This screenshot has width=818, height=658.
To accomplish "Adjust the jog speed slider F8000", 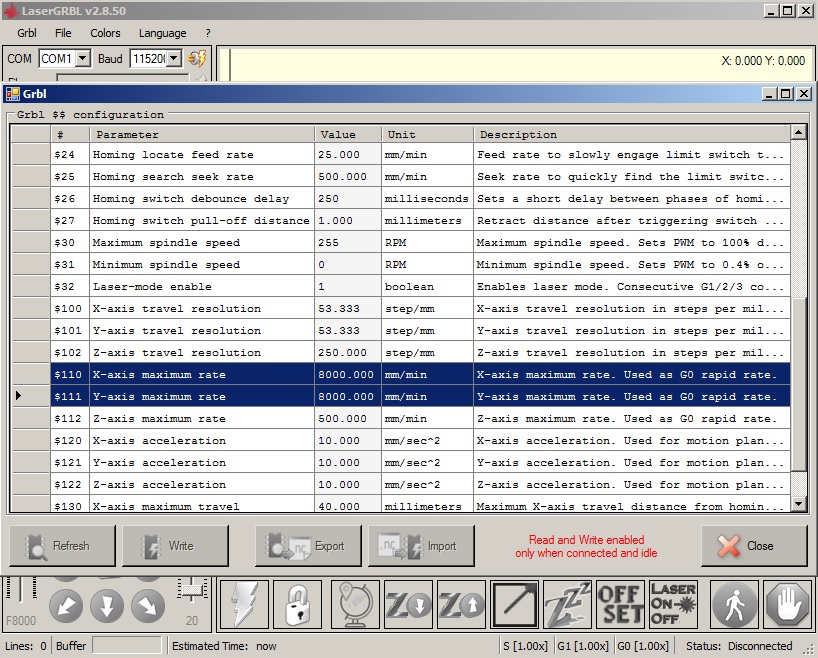I will pos(21,589).
